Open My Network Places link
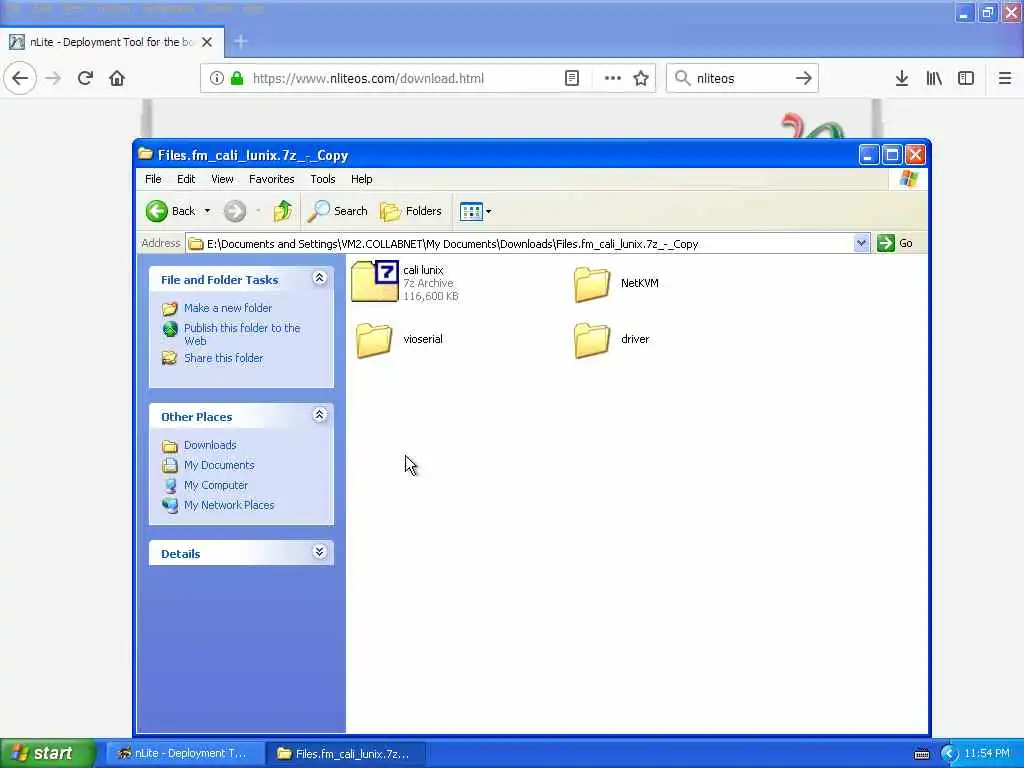This screenshot has height=768, width=1024. [229, 505]
